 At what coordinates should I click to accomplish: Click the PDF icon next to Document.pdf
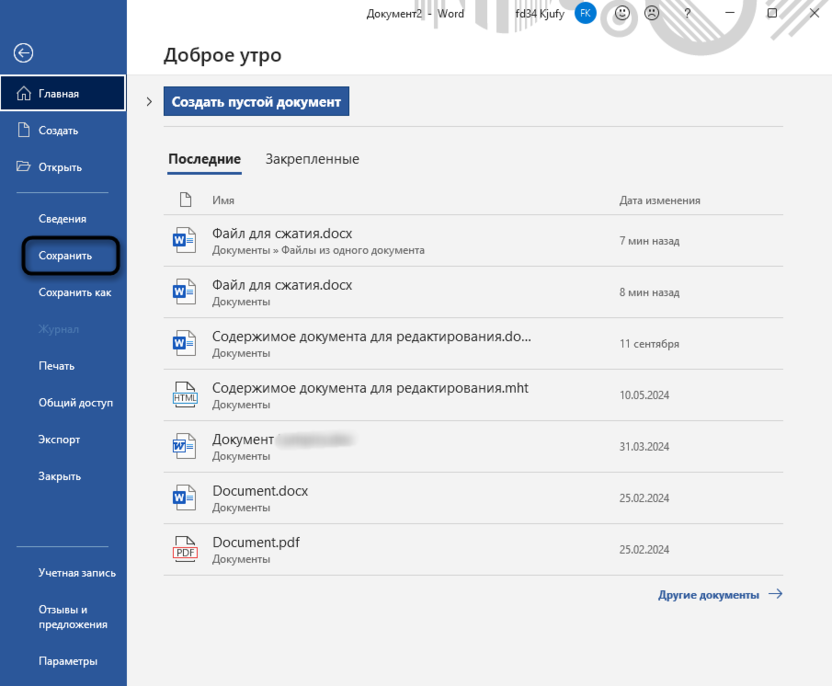(184, 549)
